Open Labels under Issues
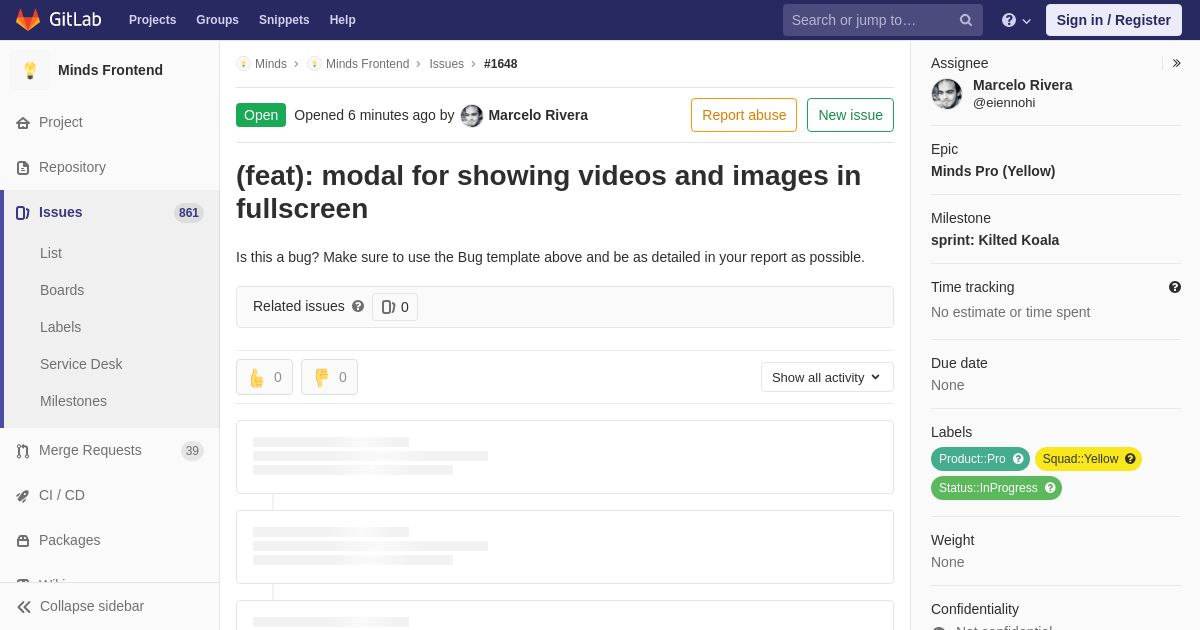The image size is (1200, 630). click(60, 327)
